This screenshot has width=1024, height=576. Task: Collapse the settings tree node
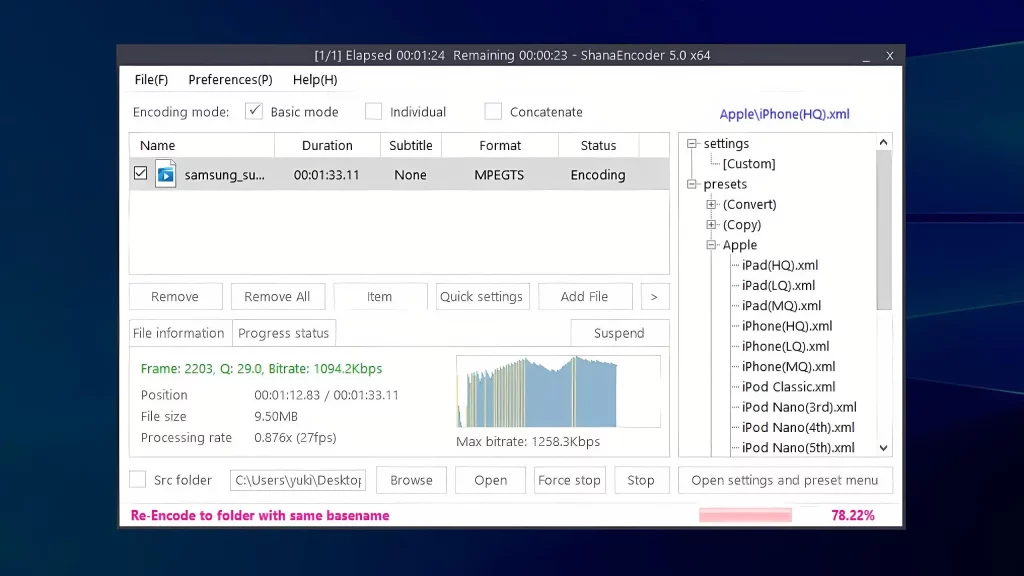tap(692, 144)
